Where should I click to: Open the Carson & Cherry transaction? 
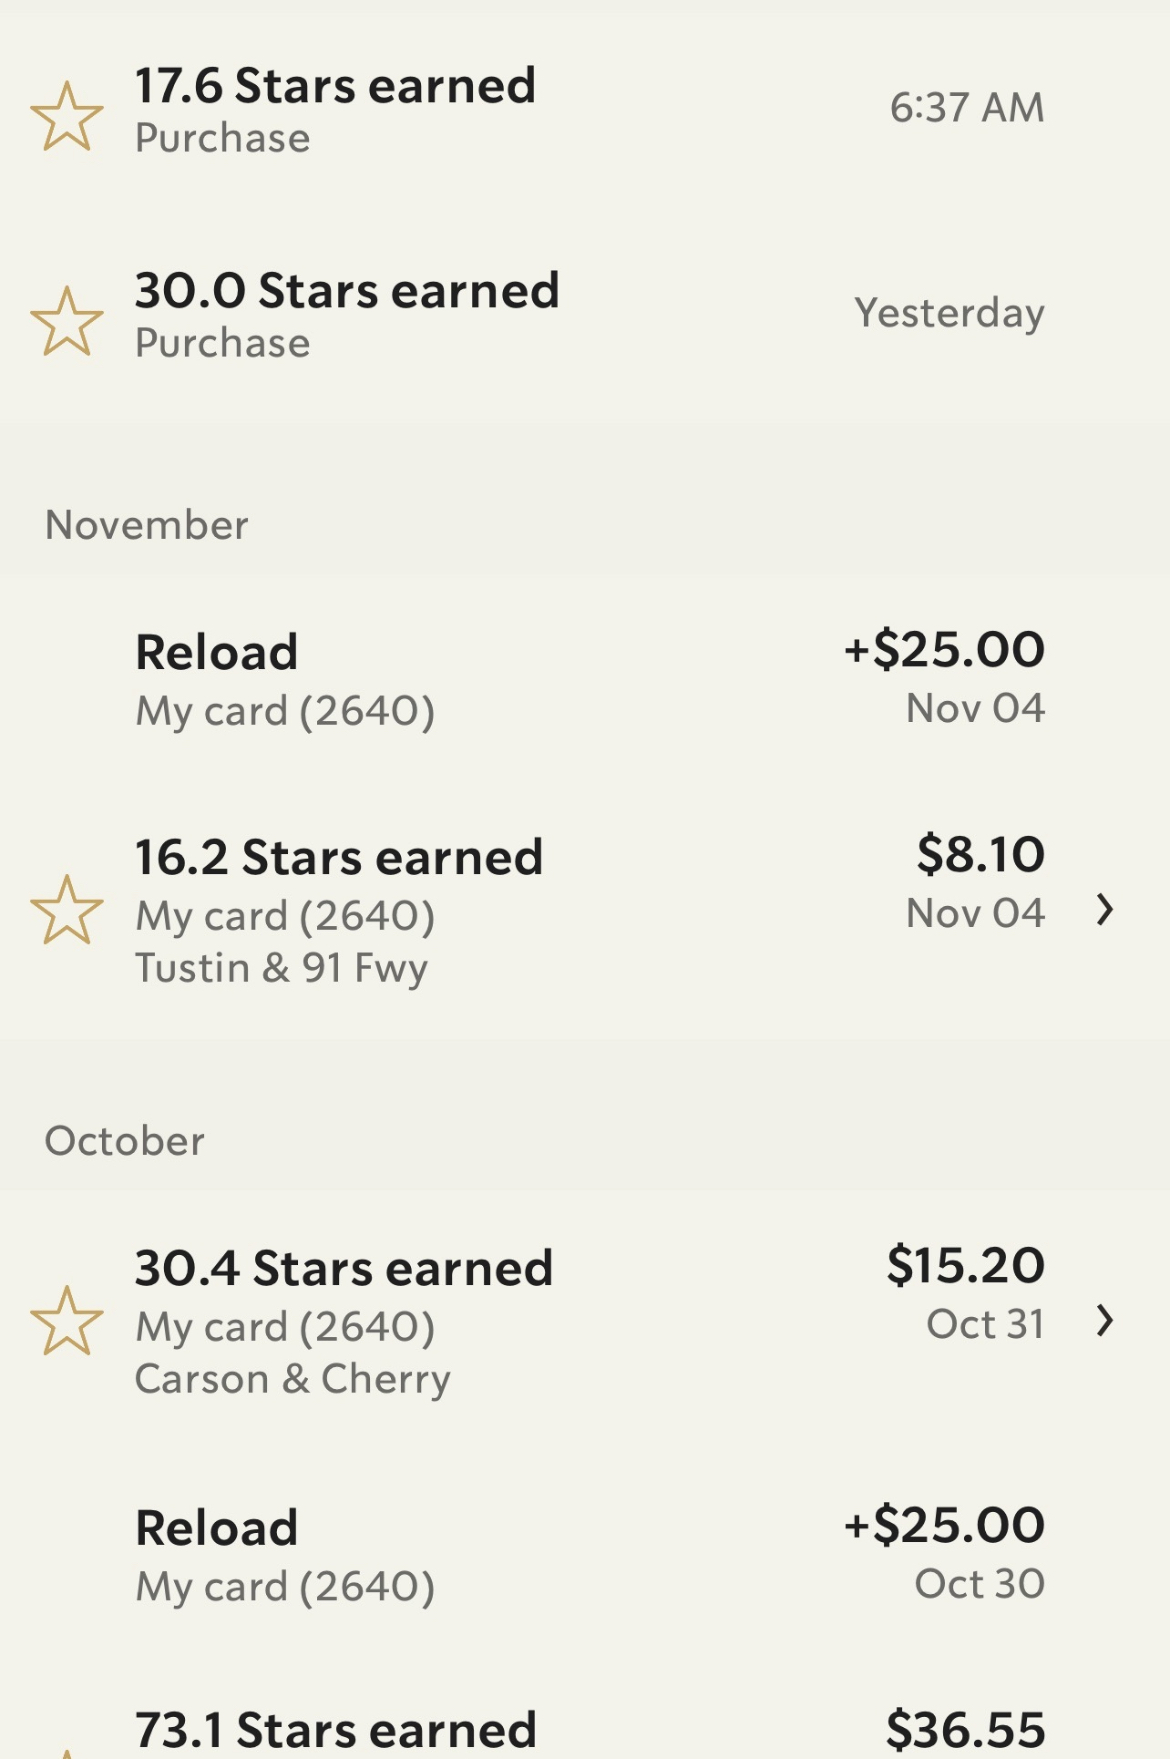pyautogui.click(x=292, y=1379)
